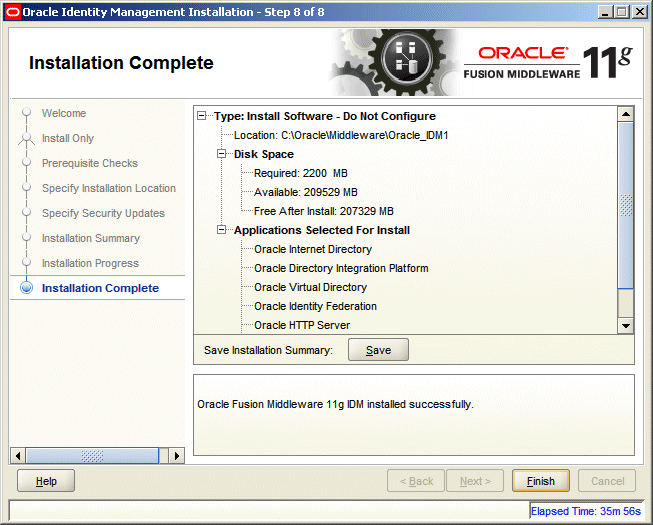Select Specify Installation Location step
The width and height of the screenshot is (653, 525).
pos(109,188)
